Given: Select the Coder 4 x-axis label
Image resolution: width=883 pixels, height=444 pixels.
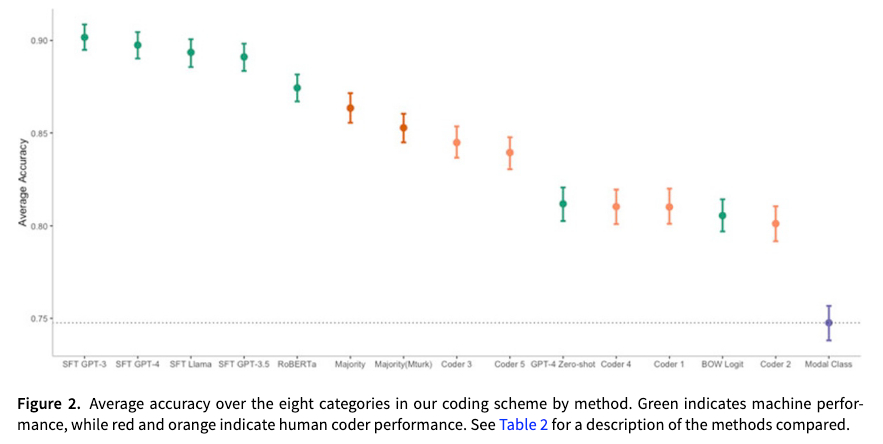Looking at the screenshot, I should [x=616, y=364].
